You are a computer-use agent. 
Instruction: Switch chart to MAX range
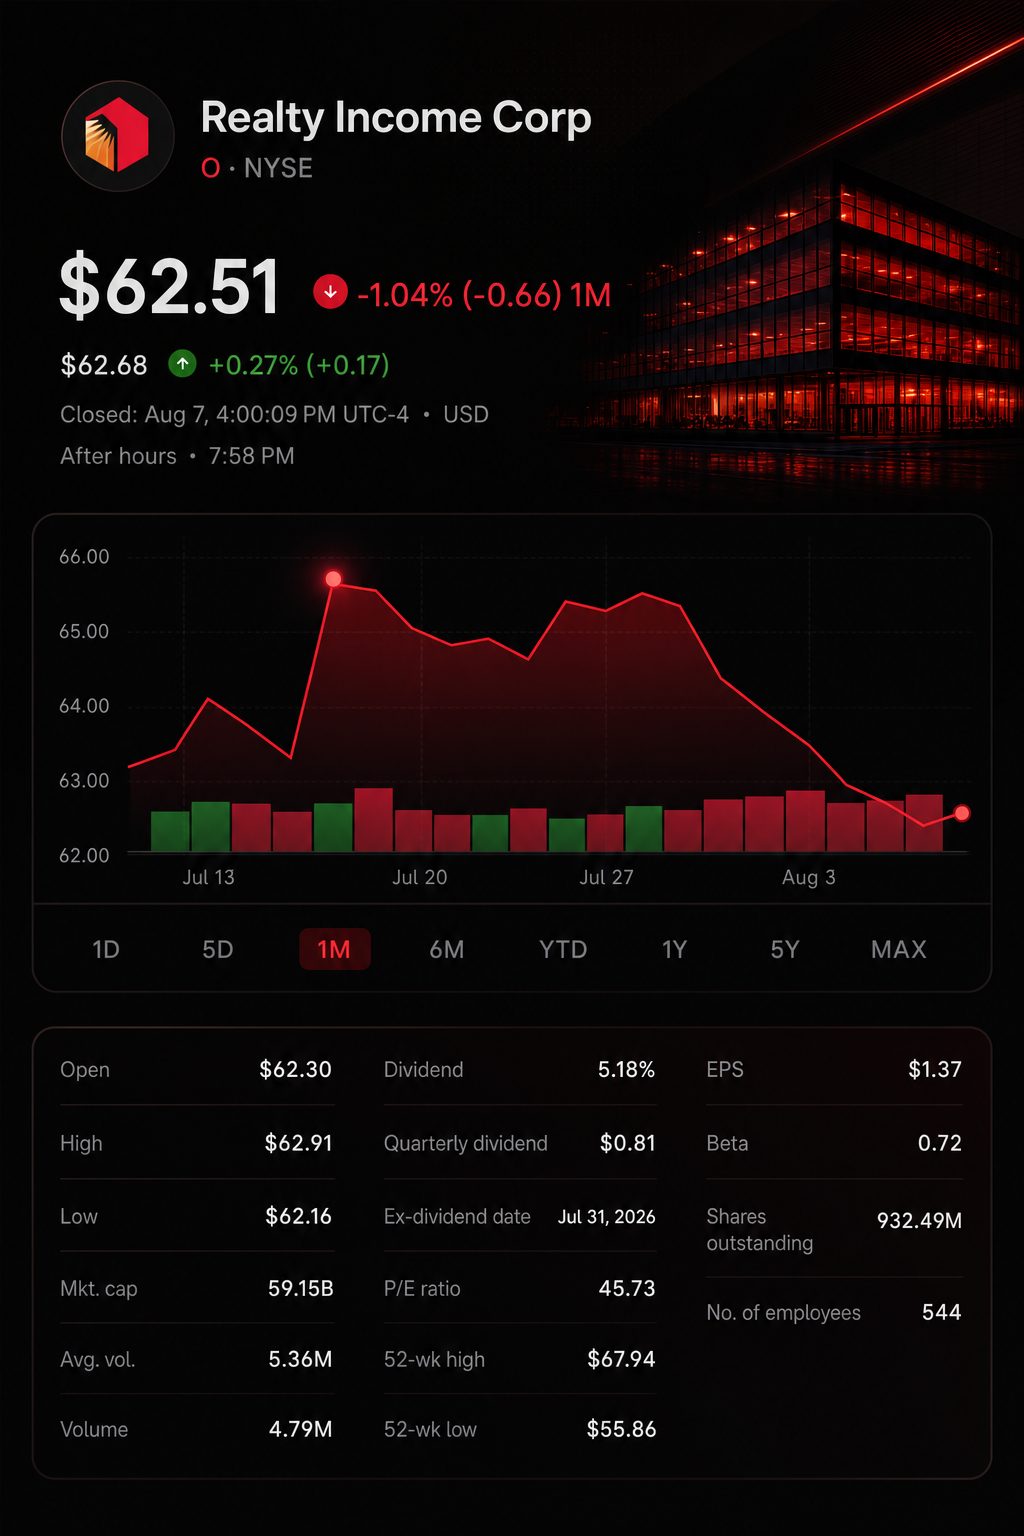click(899, 949)
